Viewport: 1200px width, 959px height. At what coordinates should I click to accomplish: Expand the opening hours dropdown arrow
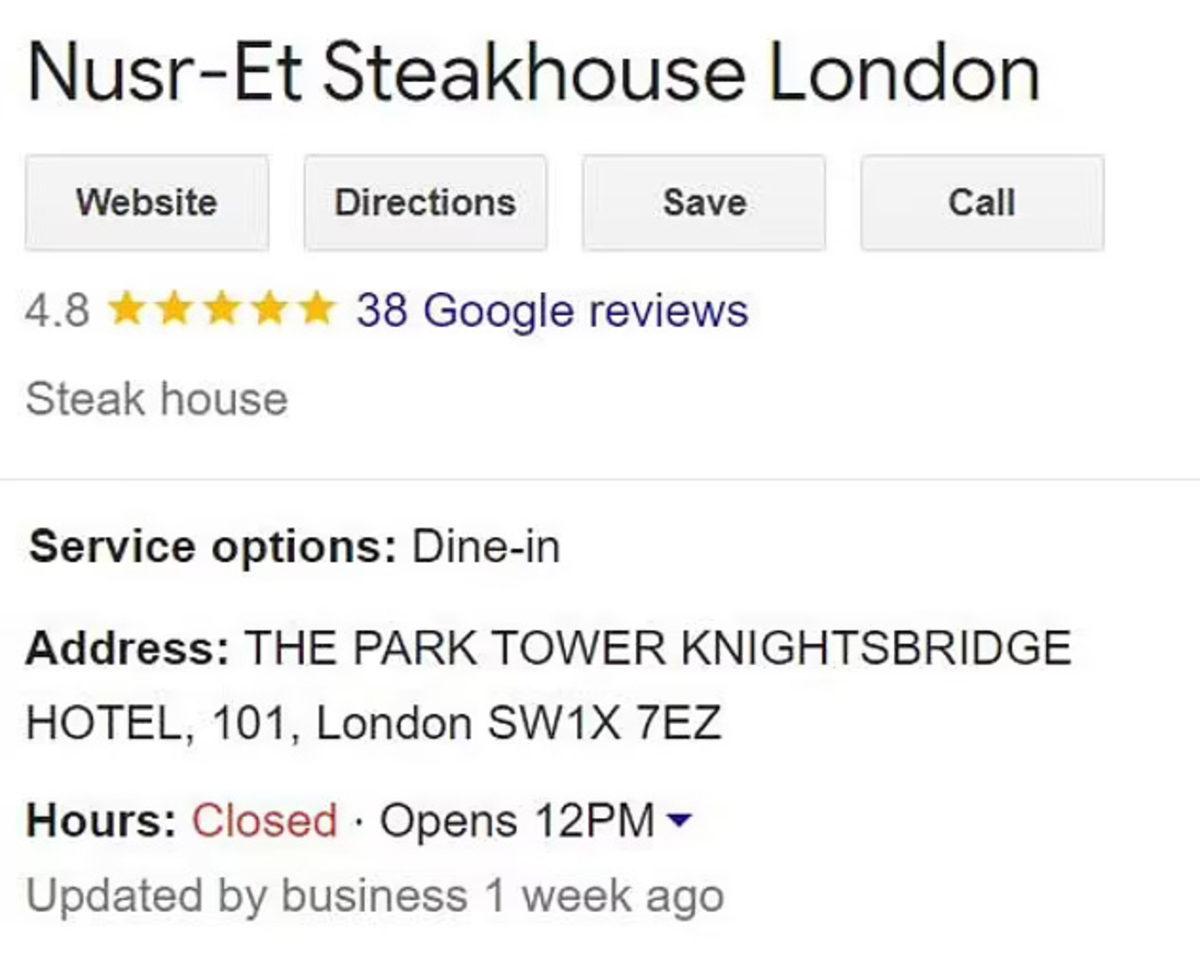pos(679,822)
